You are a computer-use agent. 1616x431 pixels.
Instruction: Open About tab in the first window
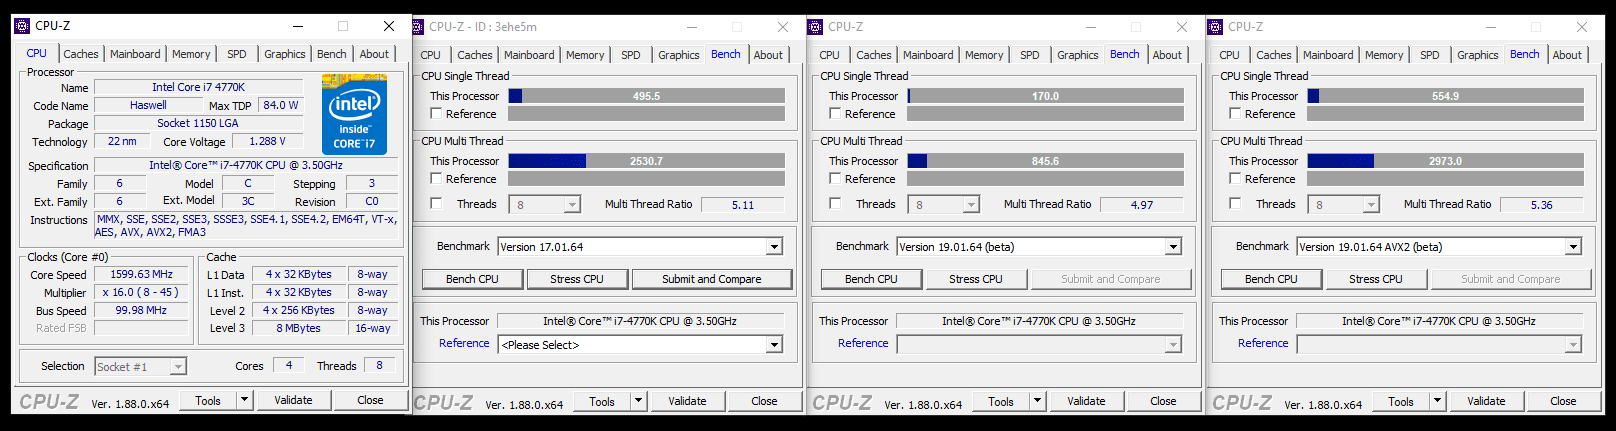pos(374,54)
